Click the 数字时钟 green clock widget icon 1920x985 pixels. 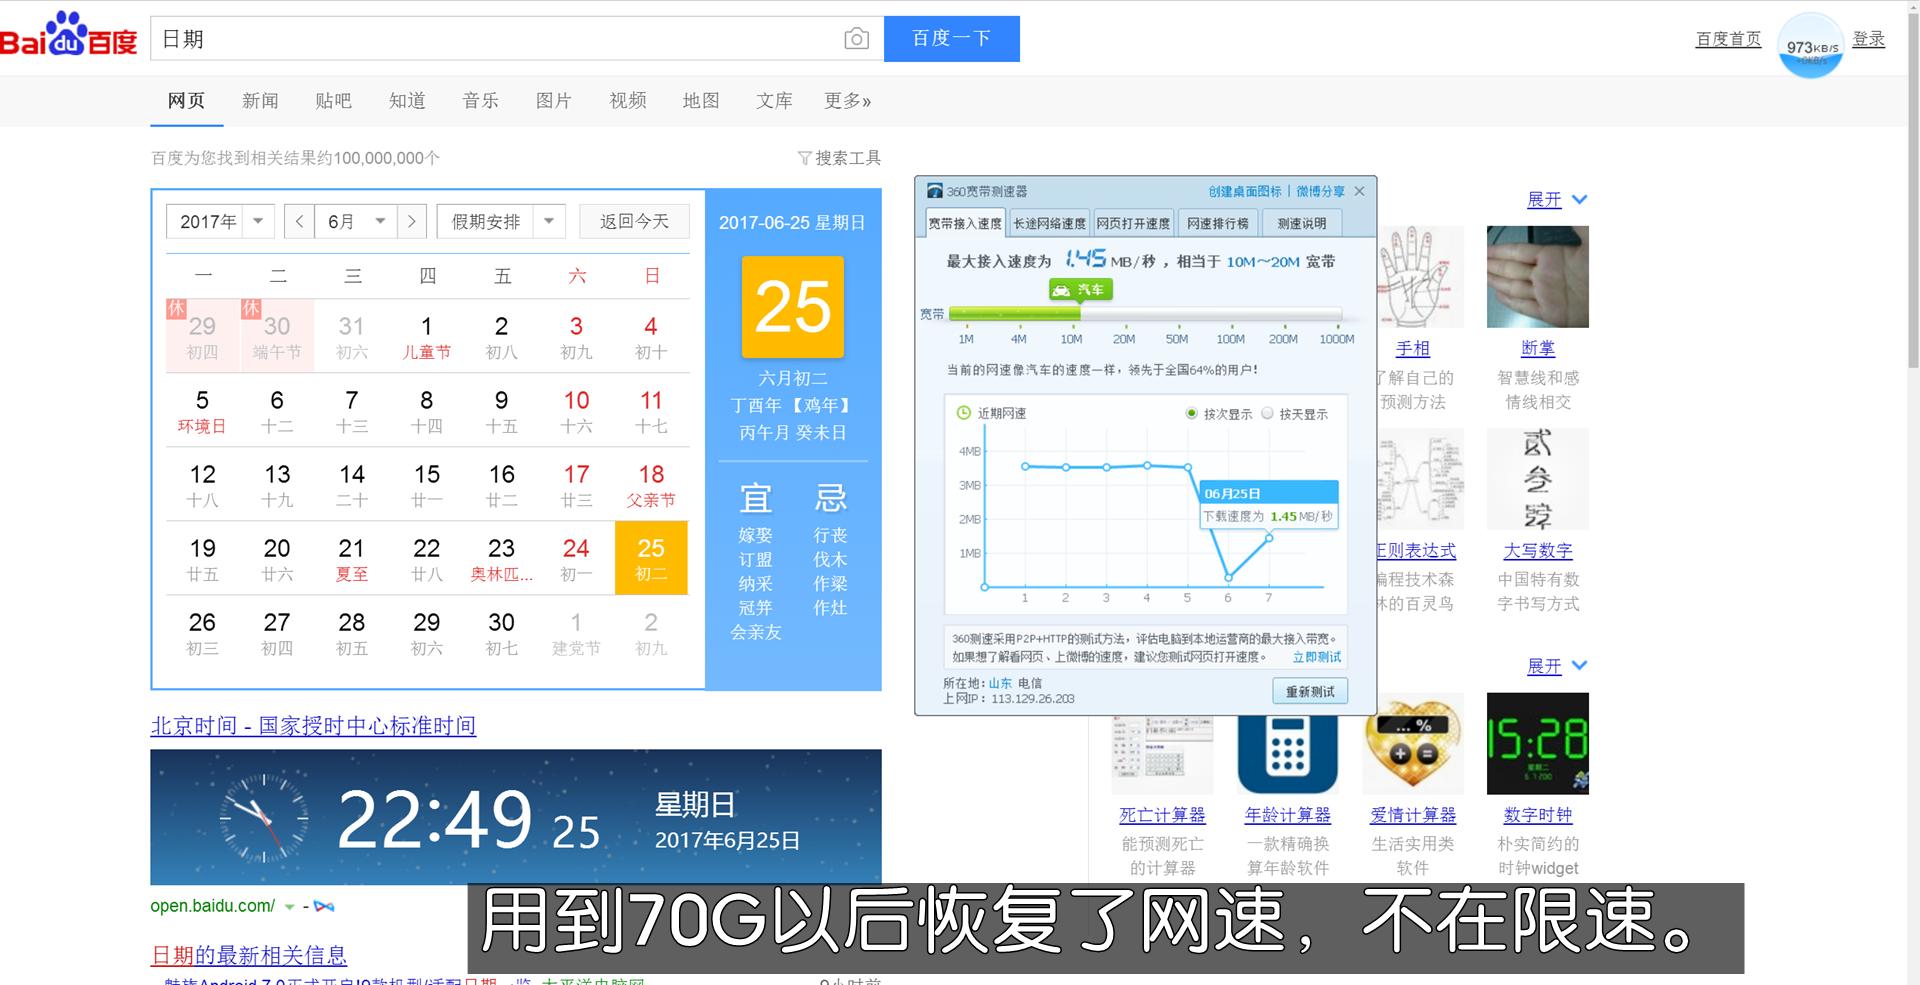click(x=1537, y=744)
